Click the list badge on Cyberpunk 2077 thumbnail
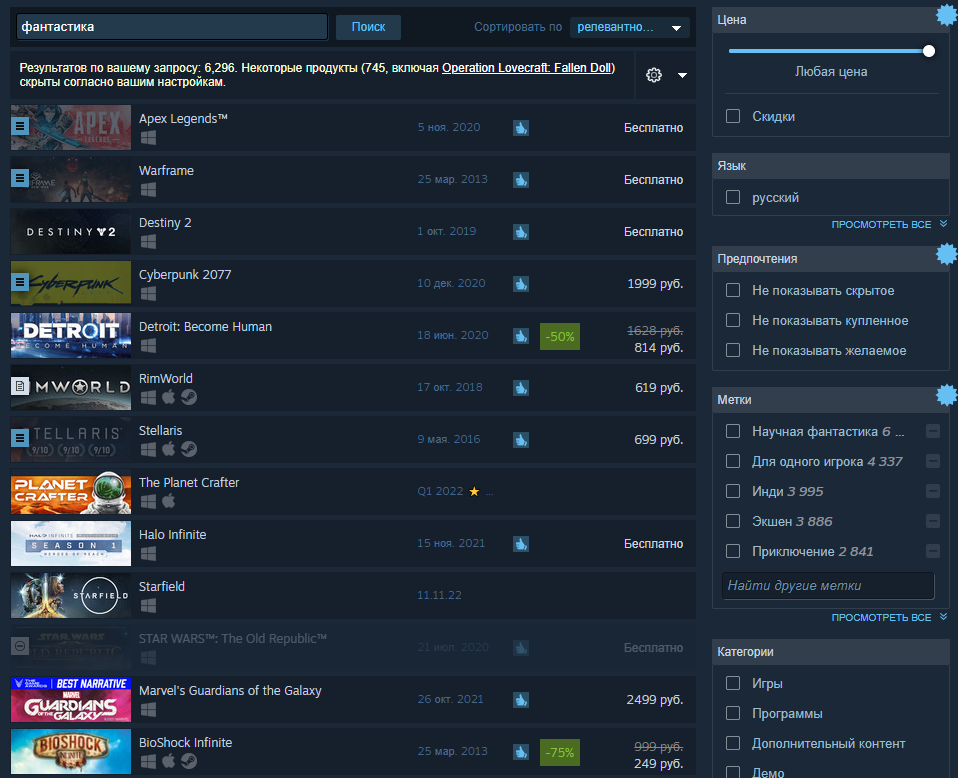 (x=20, y=282)
